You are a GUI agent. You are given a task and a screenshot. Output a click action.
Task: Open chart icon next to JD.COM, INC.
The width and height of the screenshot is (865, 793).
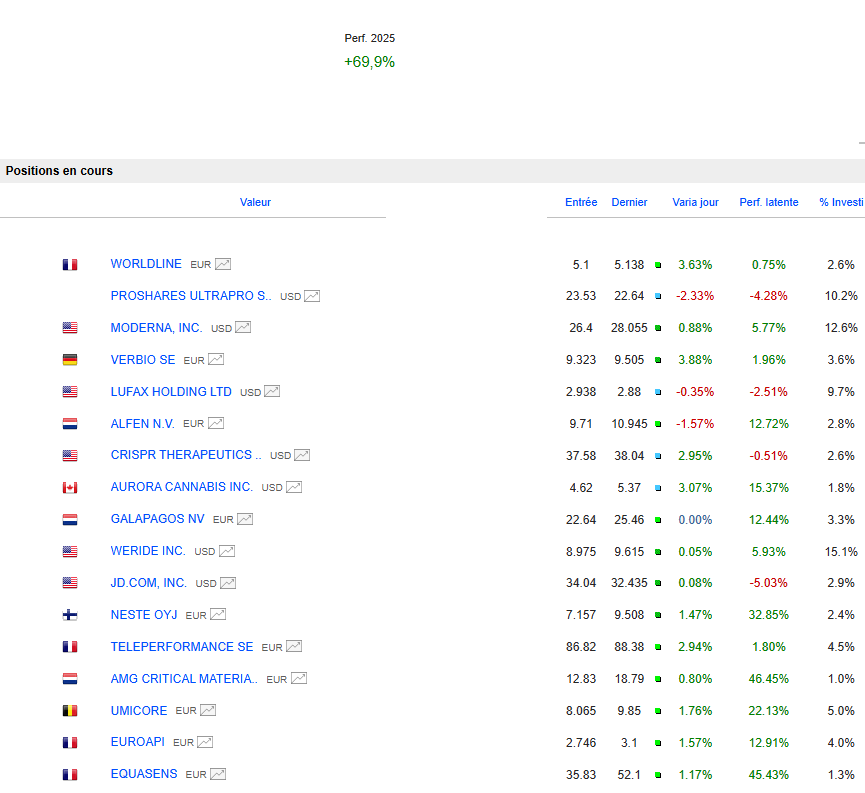click(x=228, y=583)
